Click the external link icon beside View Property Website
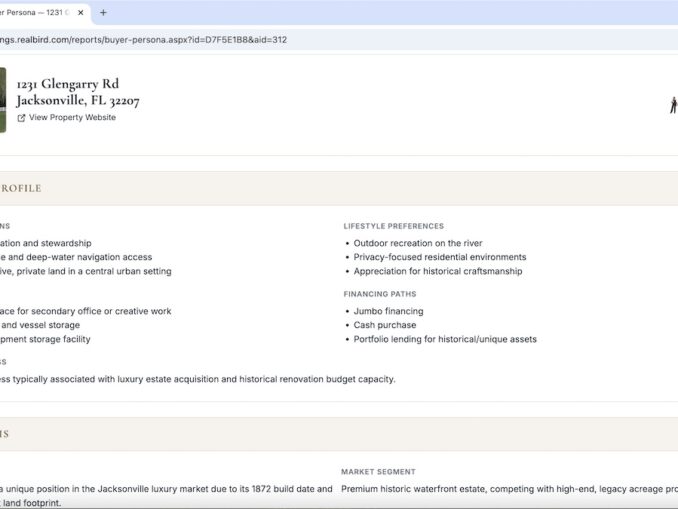 pos(21,118)
